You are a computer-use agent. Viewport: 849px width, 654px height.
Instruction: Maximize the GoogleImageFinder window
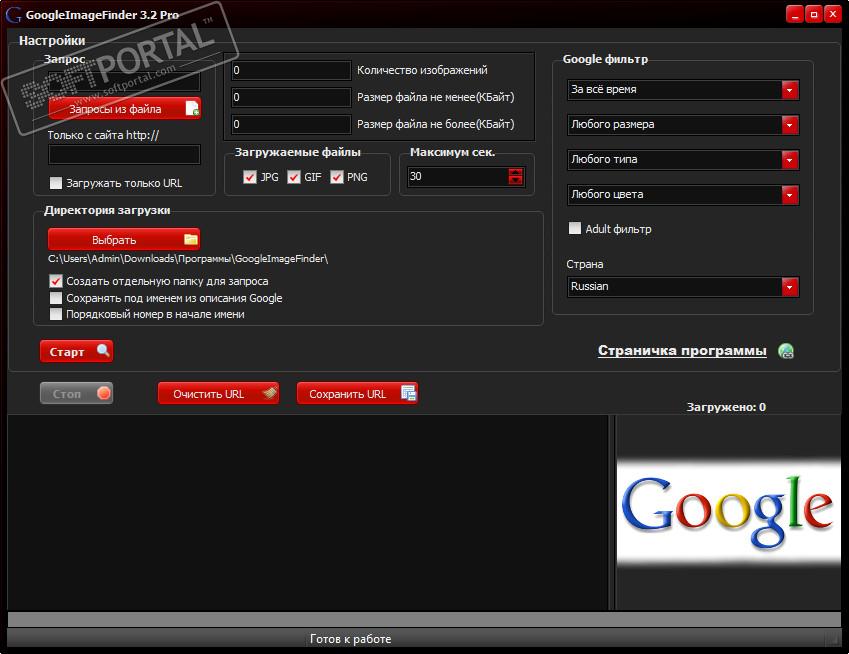[x=813, y=15]
